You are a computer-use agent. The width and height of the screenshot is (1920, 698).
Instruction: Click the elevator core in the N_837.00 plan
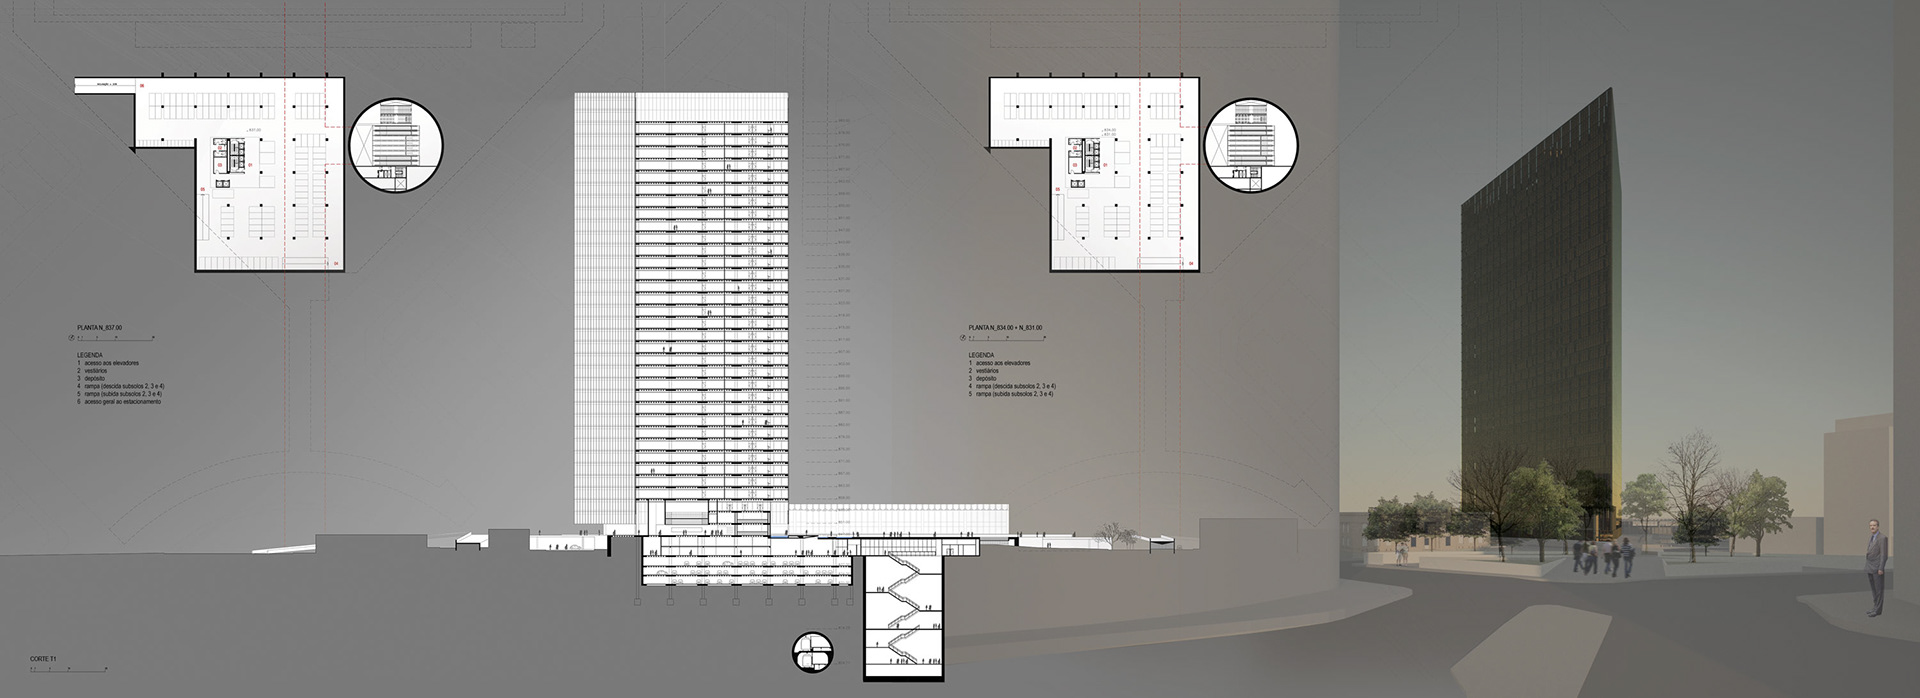[229, 156]
